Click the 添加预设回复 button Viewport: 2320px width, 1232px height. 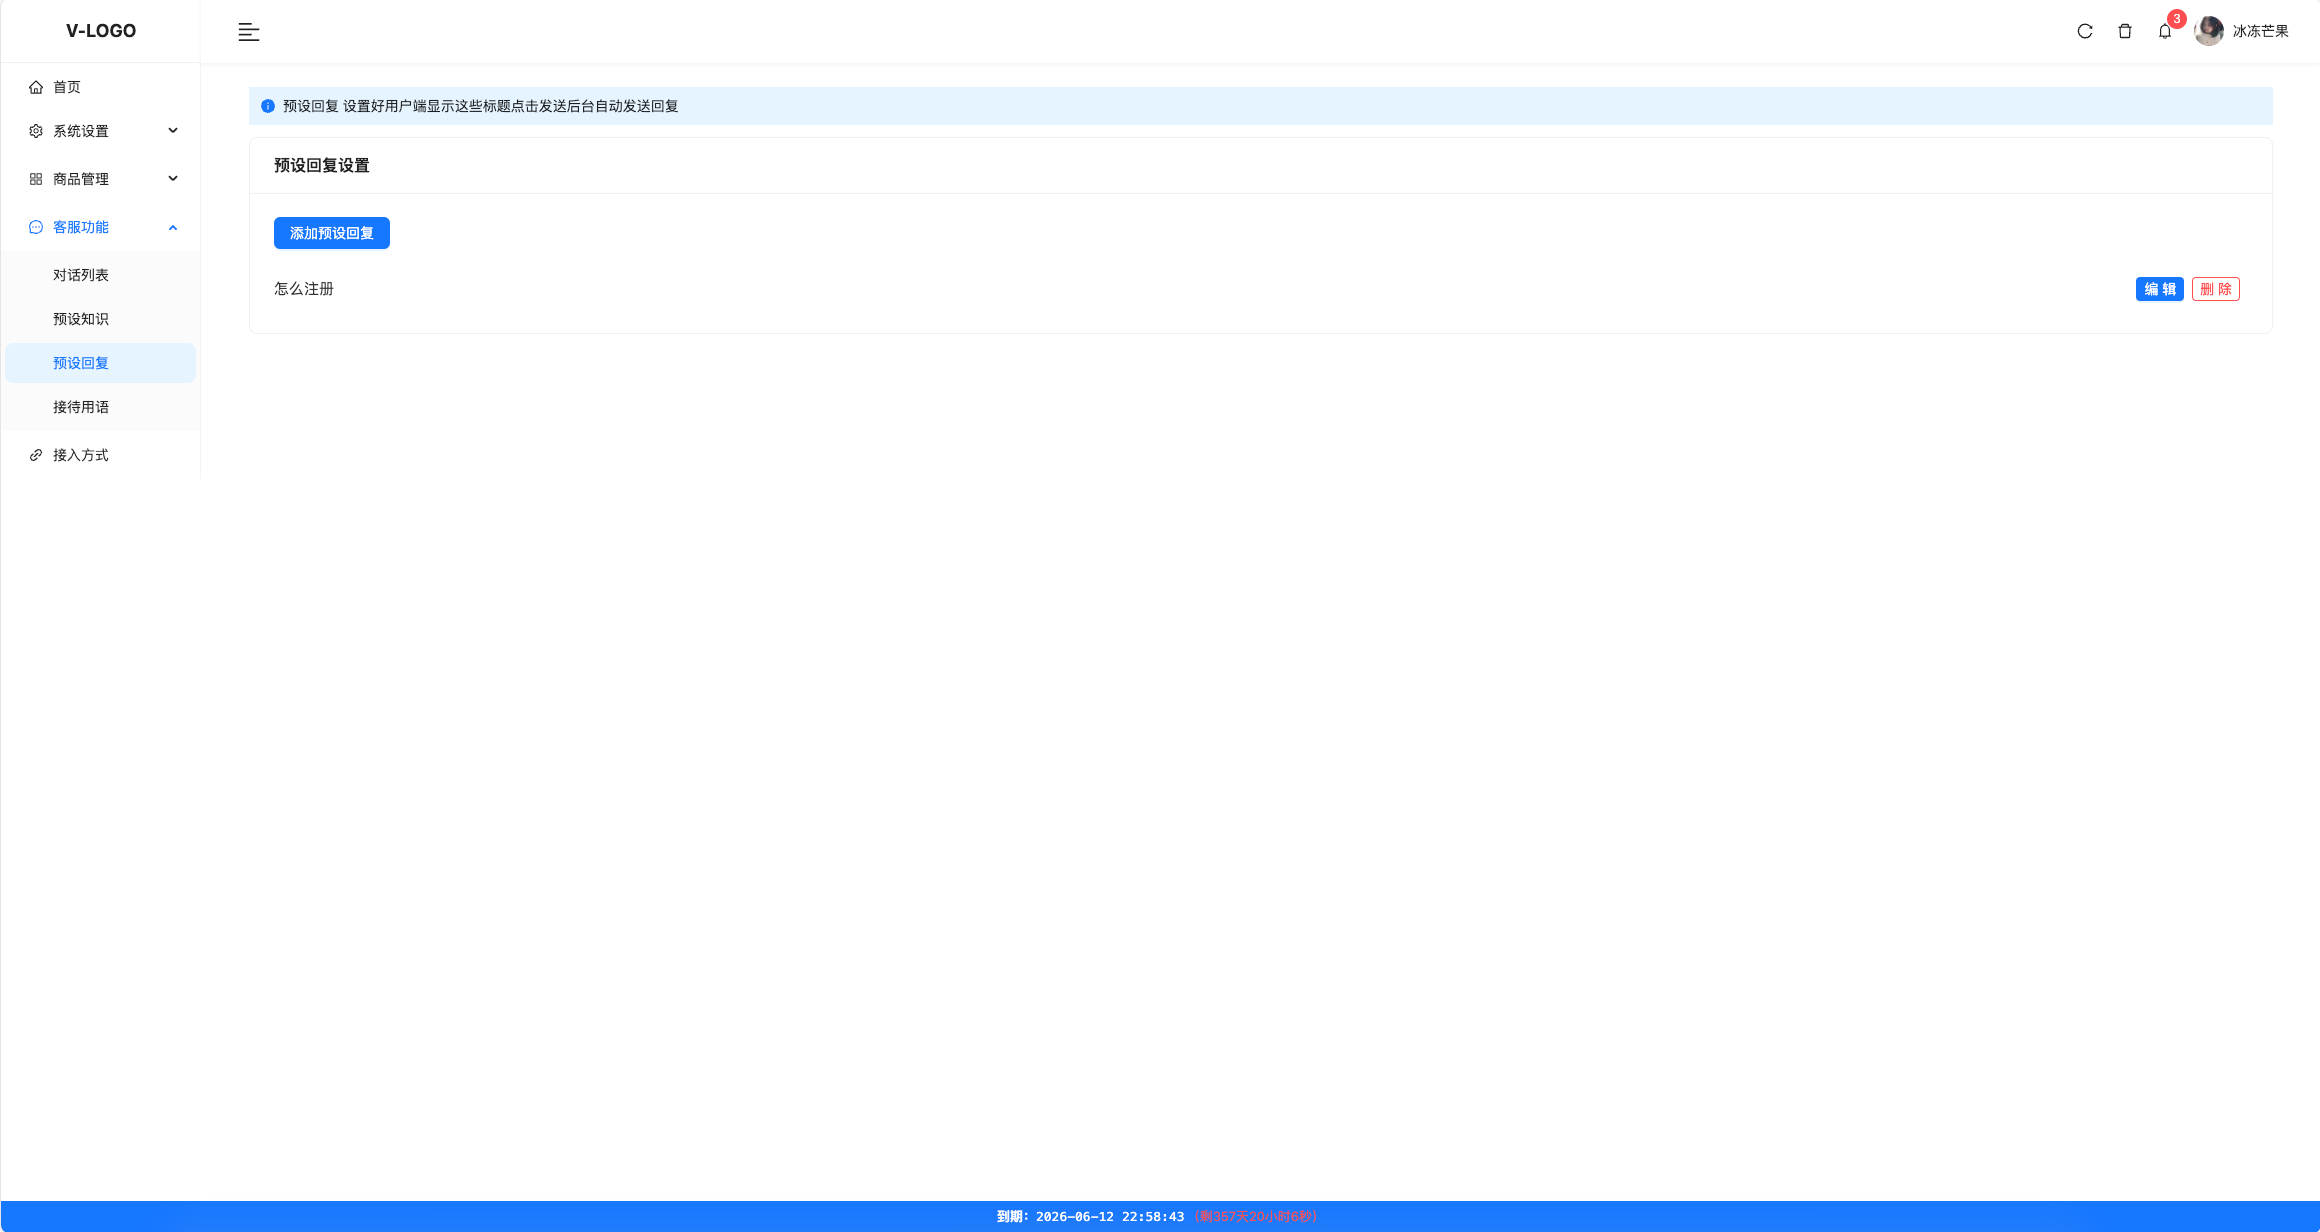pyautogui.click(x=332, y=233)
